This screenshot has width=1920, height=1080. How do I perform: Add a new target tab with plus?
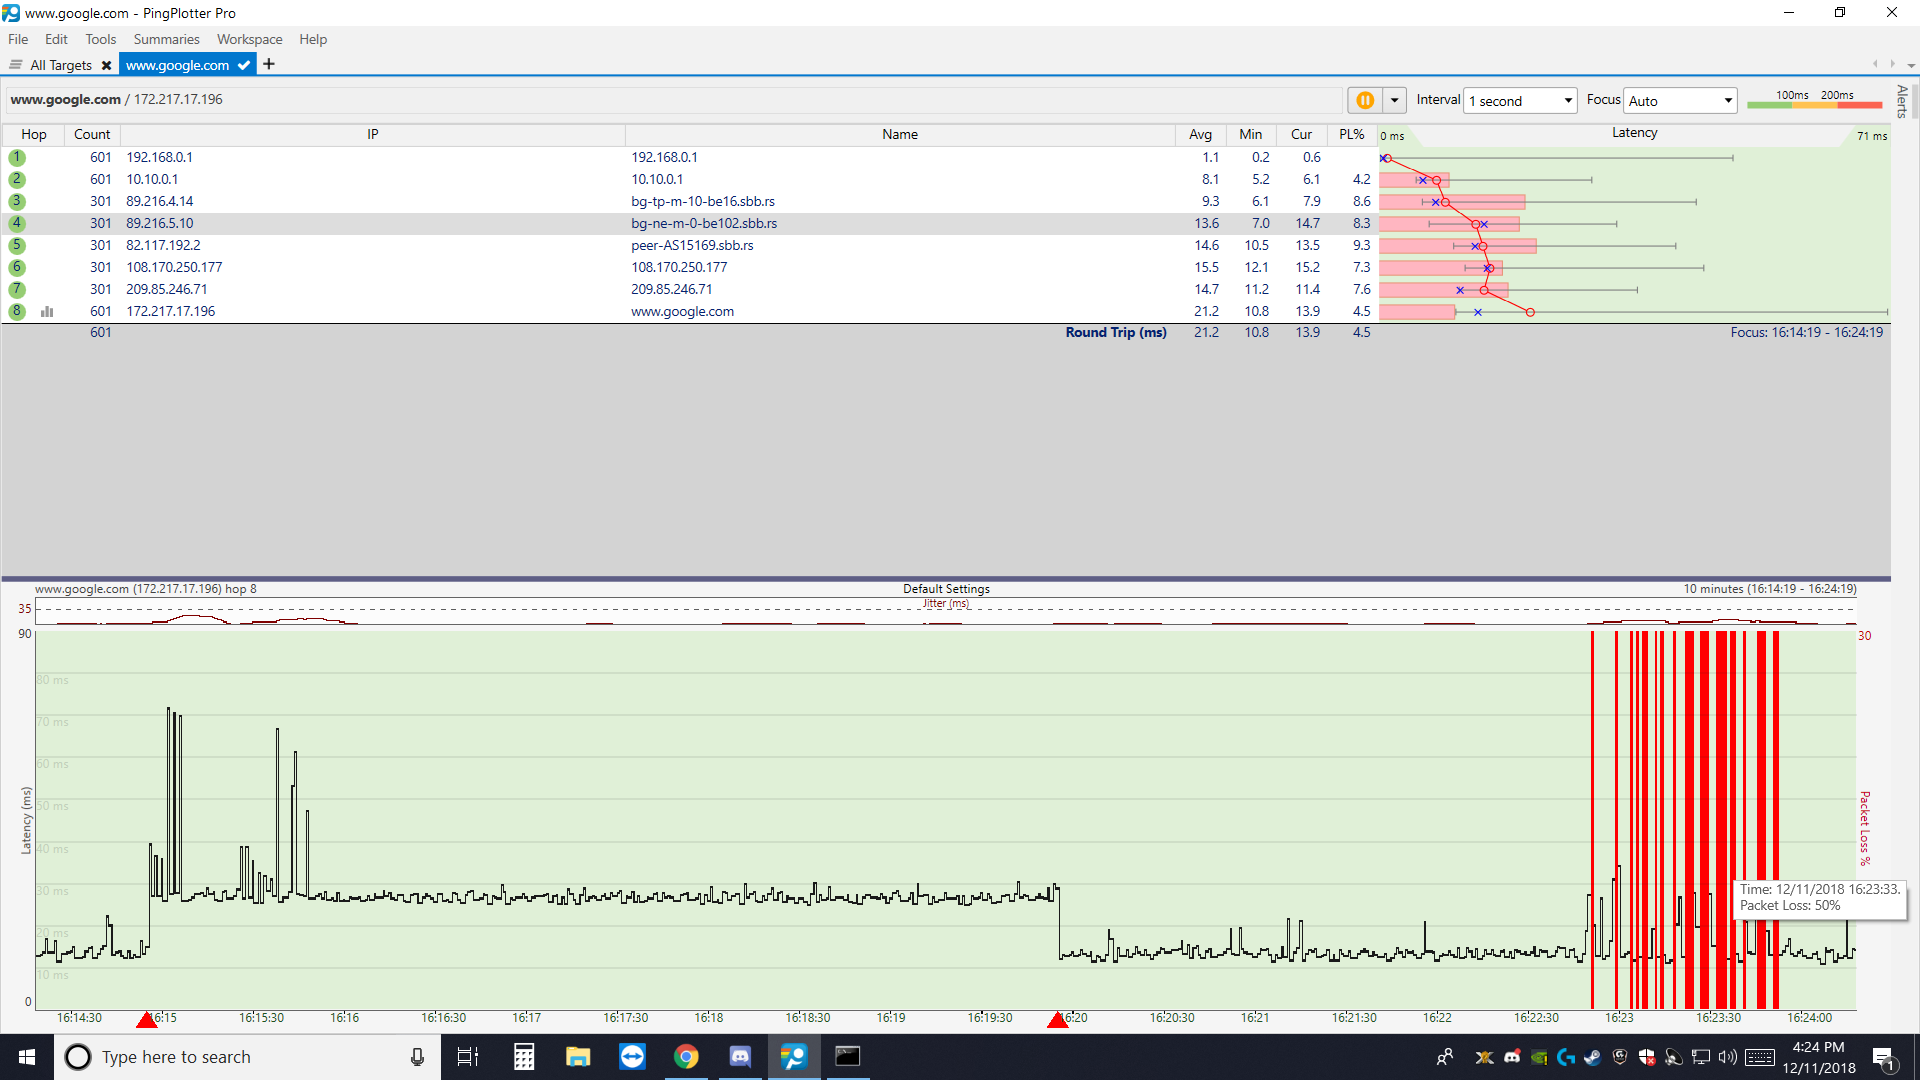pyautogui.click(x=269, y=64)
